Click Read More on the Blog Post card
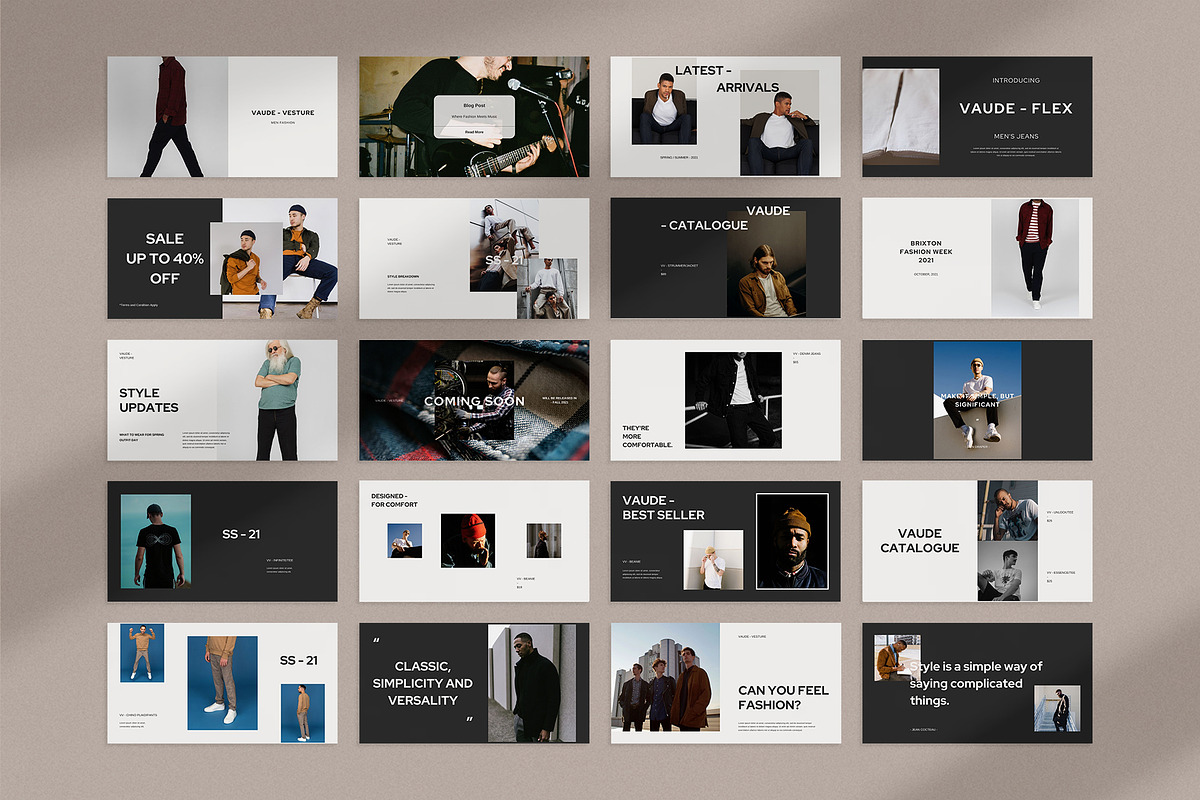 [x=474, y=131]
